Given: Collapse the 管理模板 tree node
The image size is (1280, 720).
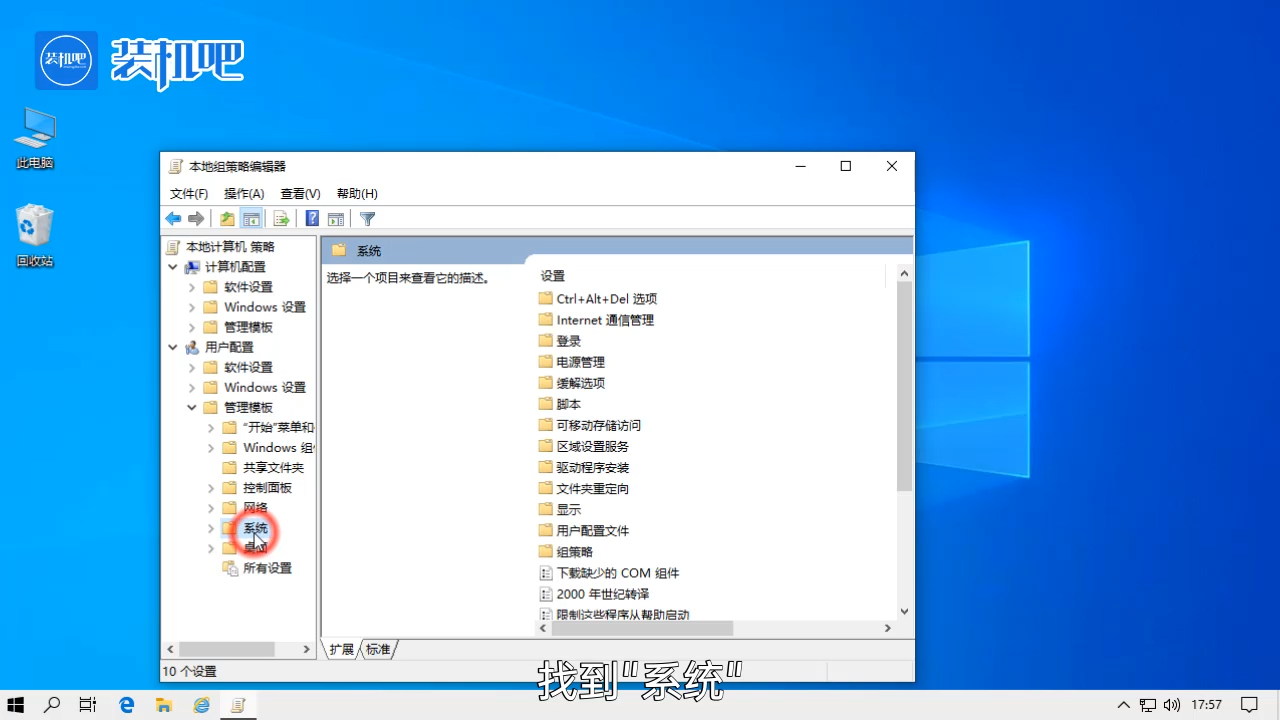Looking at the screenshot, I should [192, 407].
